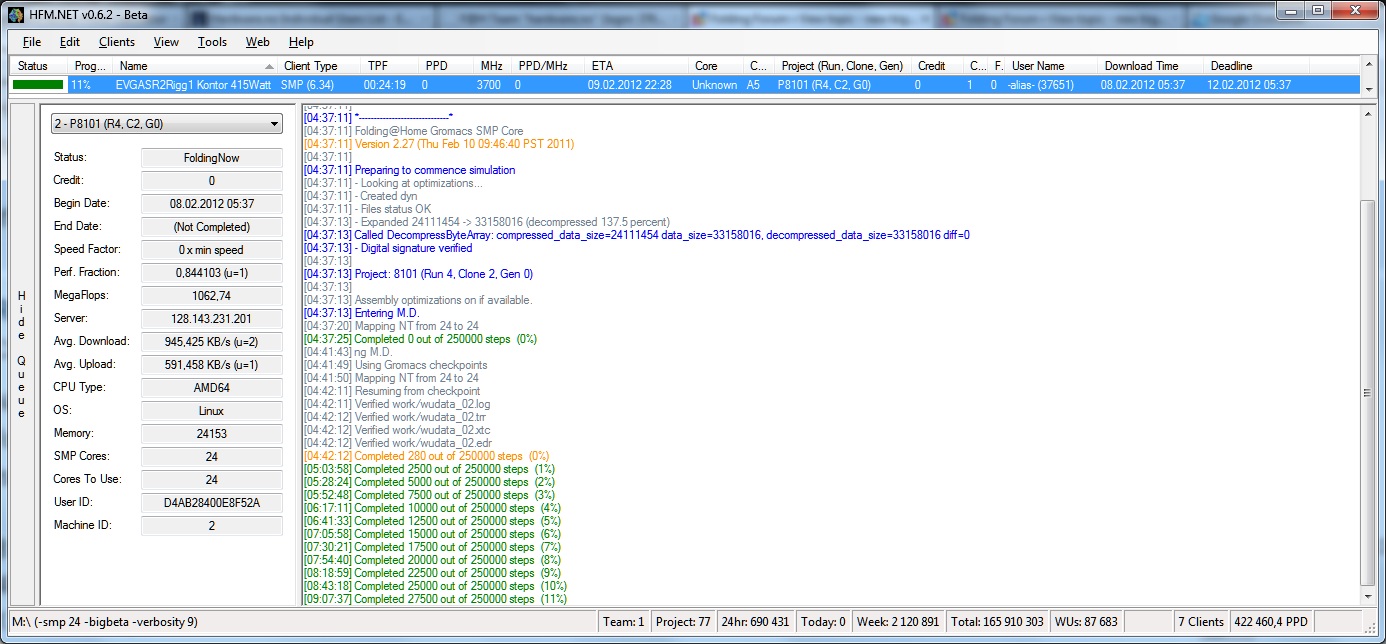Click the End Date (Not Completed) field
This screenshot has height=644, width=1386.
point(211,227)
